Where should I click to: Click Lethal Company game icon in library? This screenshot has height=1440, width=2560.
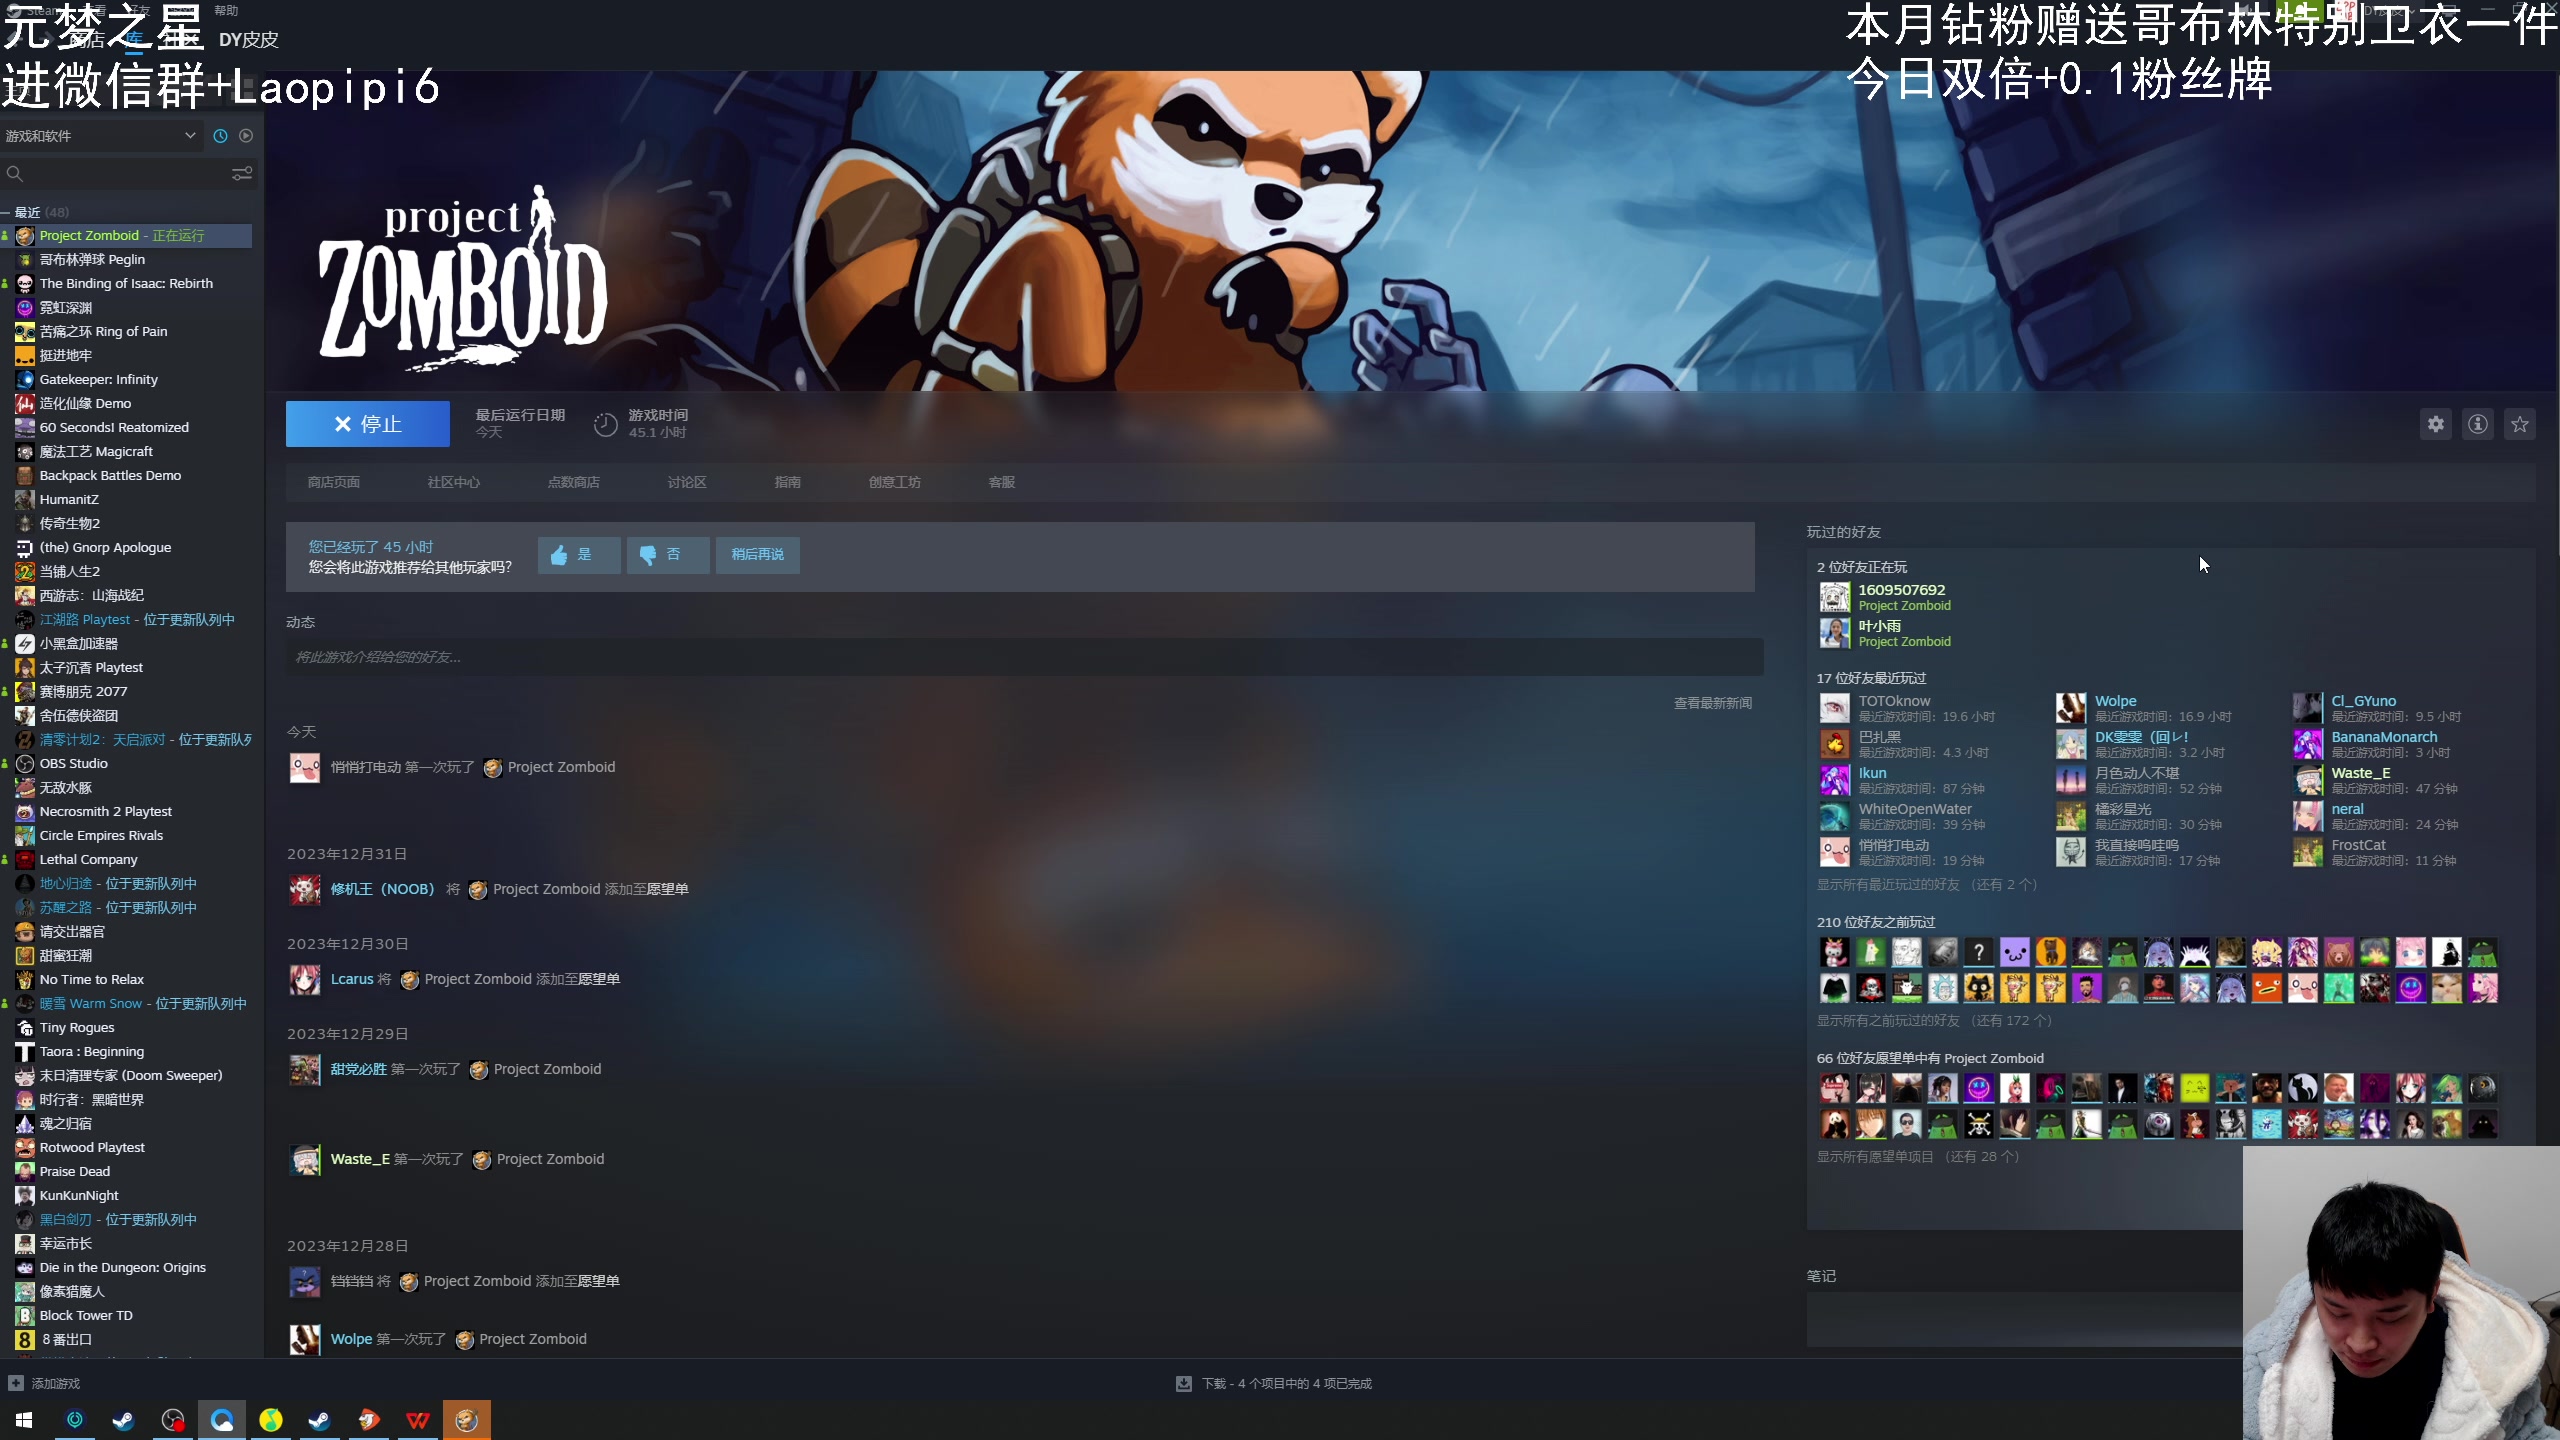point(25,860)
